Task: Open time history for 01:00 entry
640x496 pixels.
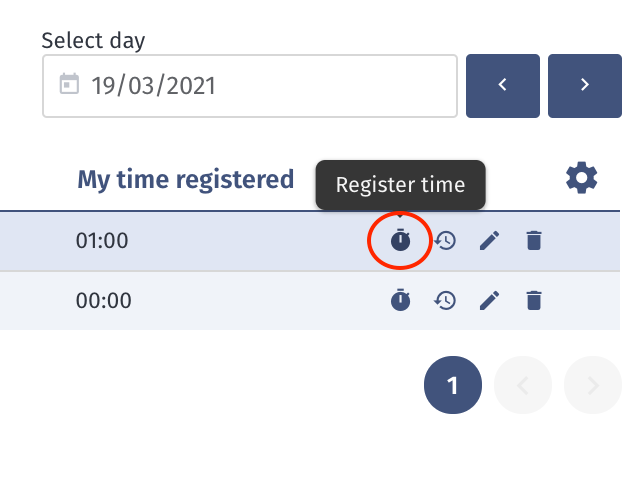Action: 445,240
